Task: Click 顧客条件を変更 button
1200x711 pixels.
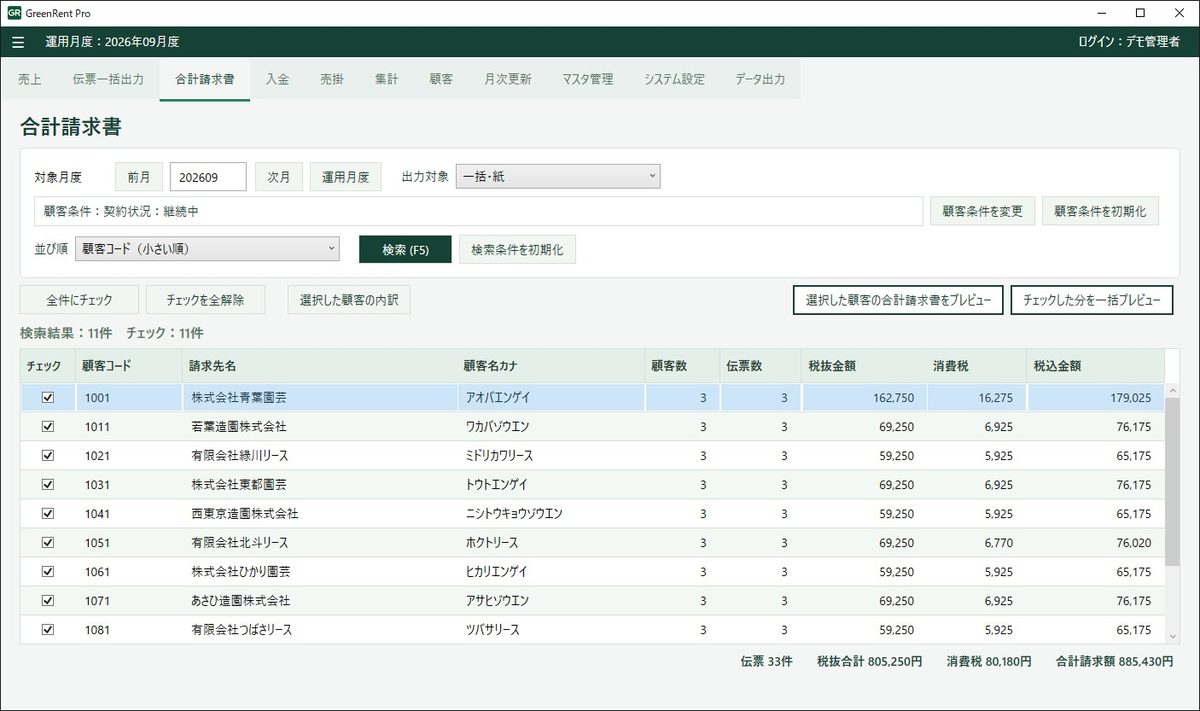Action: [x=983, y=211]
